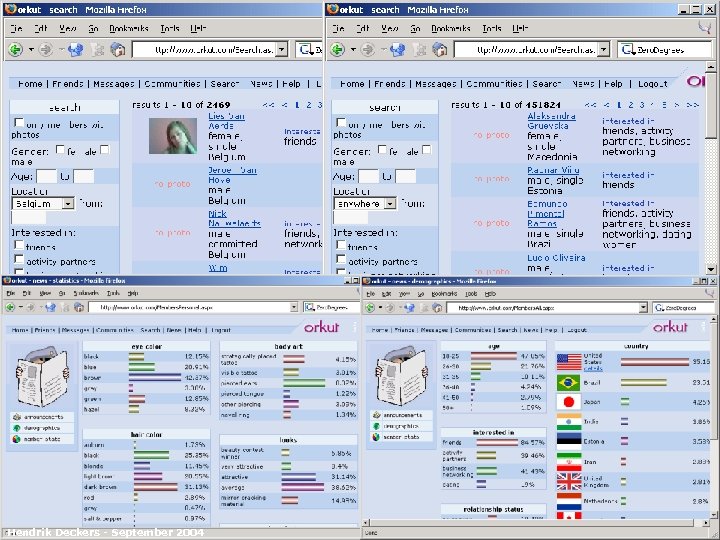720x540 pixels.
Task: Reload the page in top-left search window
Action: [x=75, y=49]
